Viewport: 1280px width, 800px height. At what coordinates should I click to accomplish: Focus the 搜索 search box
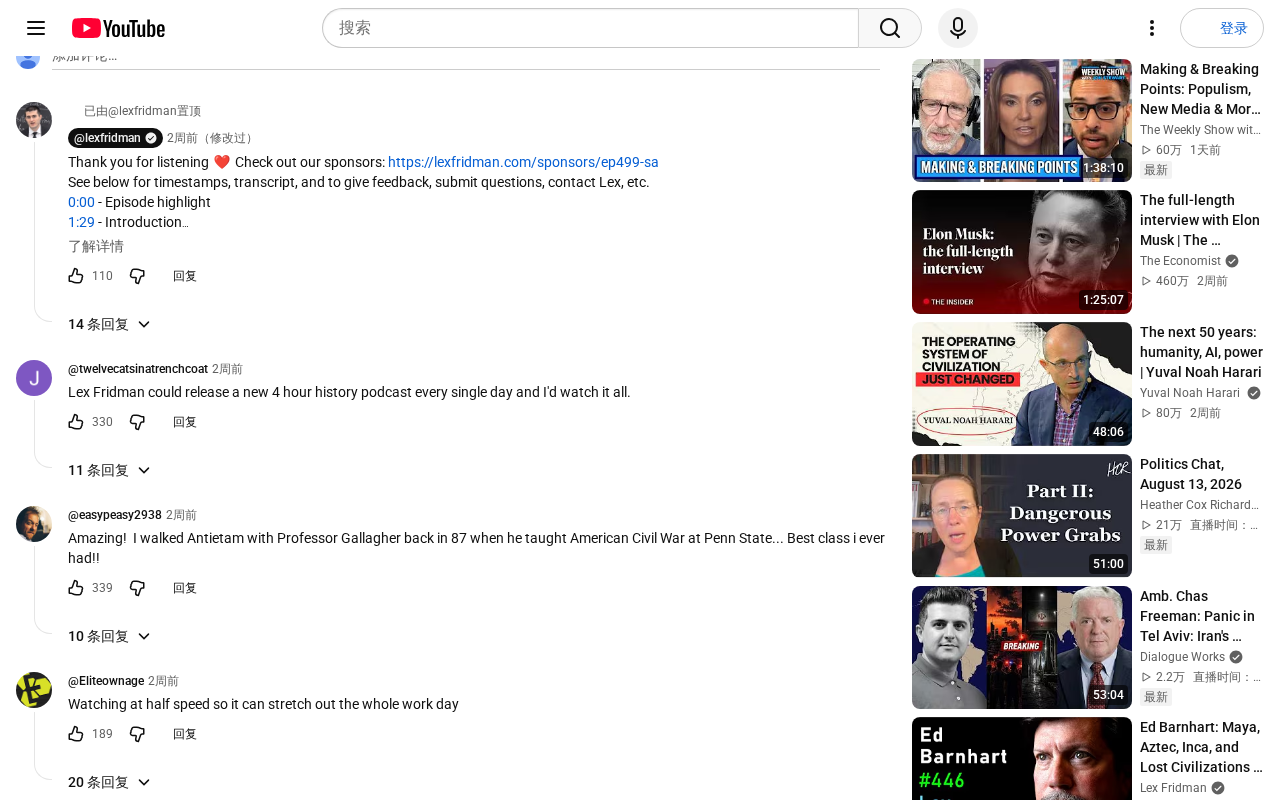coord(590,28)
